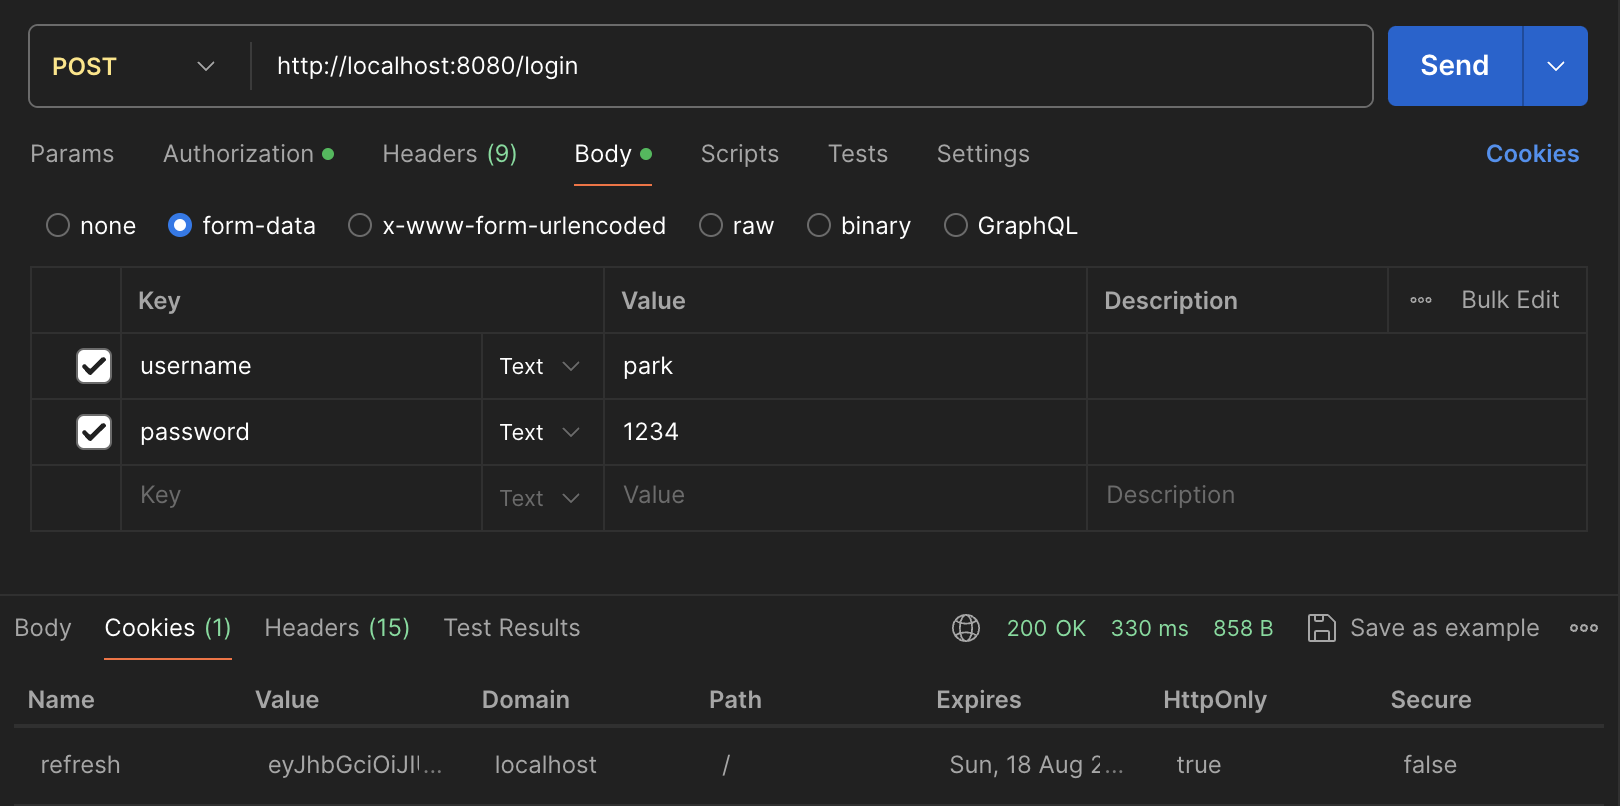Show the response Headers (15) tab
The width and height of the screenshot is (1620, 806).
click(x=337, y=628)
